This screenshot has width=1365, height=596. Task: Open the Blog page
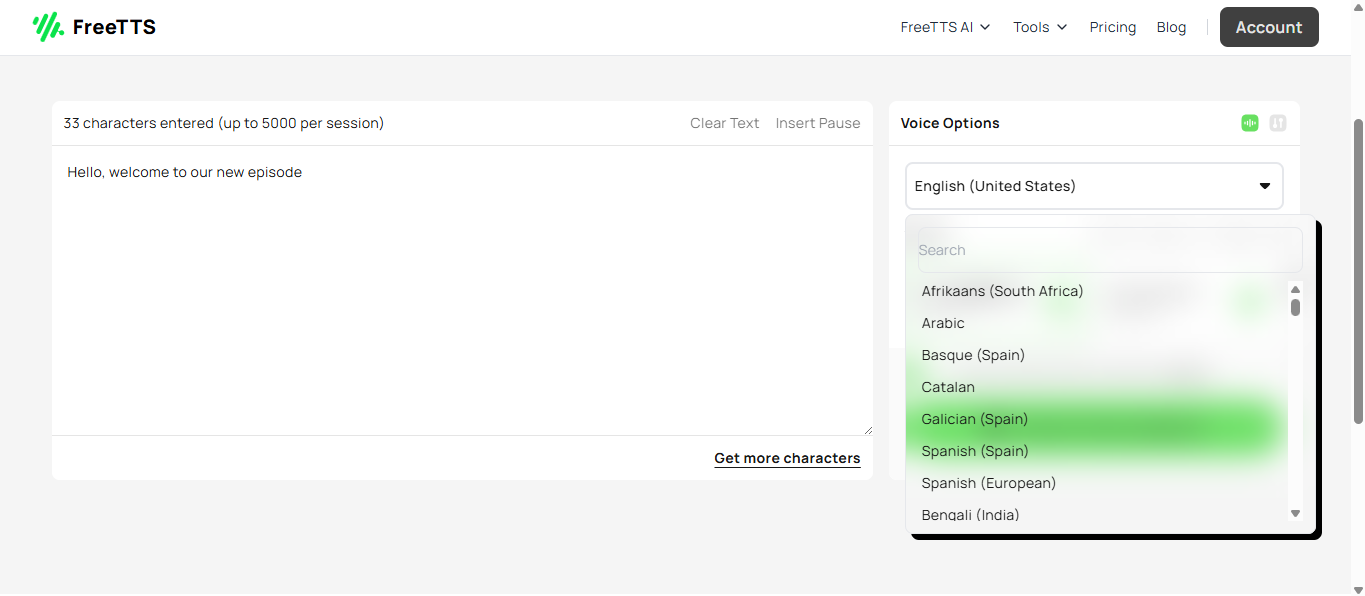coord(1171,27)
